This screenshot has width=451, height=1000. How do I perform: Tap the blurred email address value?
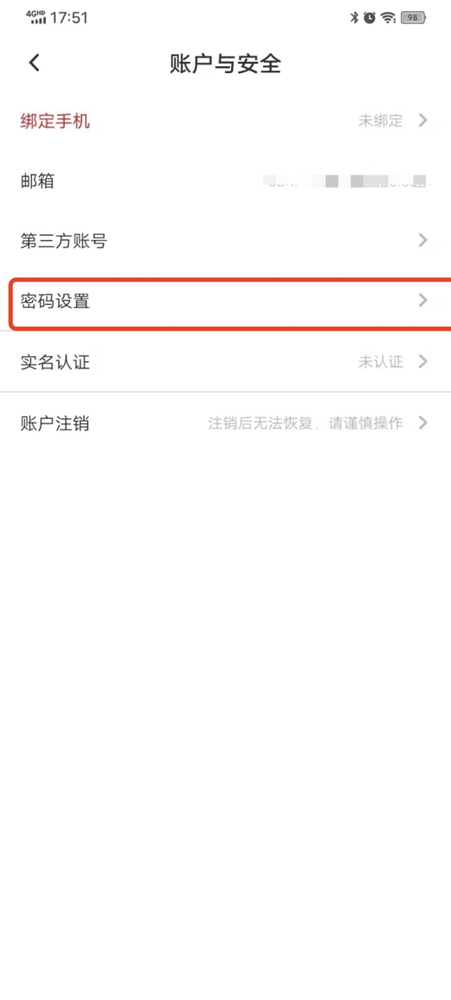[x=348, y=182]
